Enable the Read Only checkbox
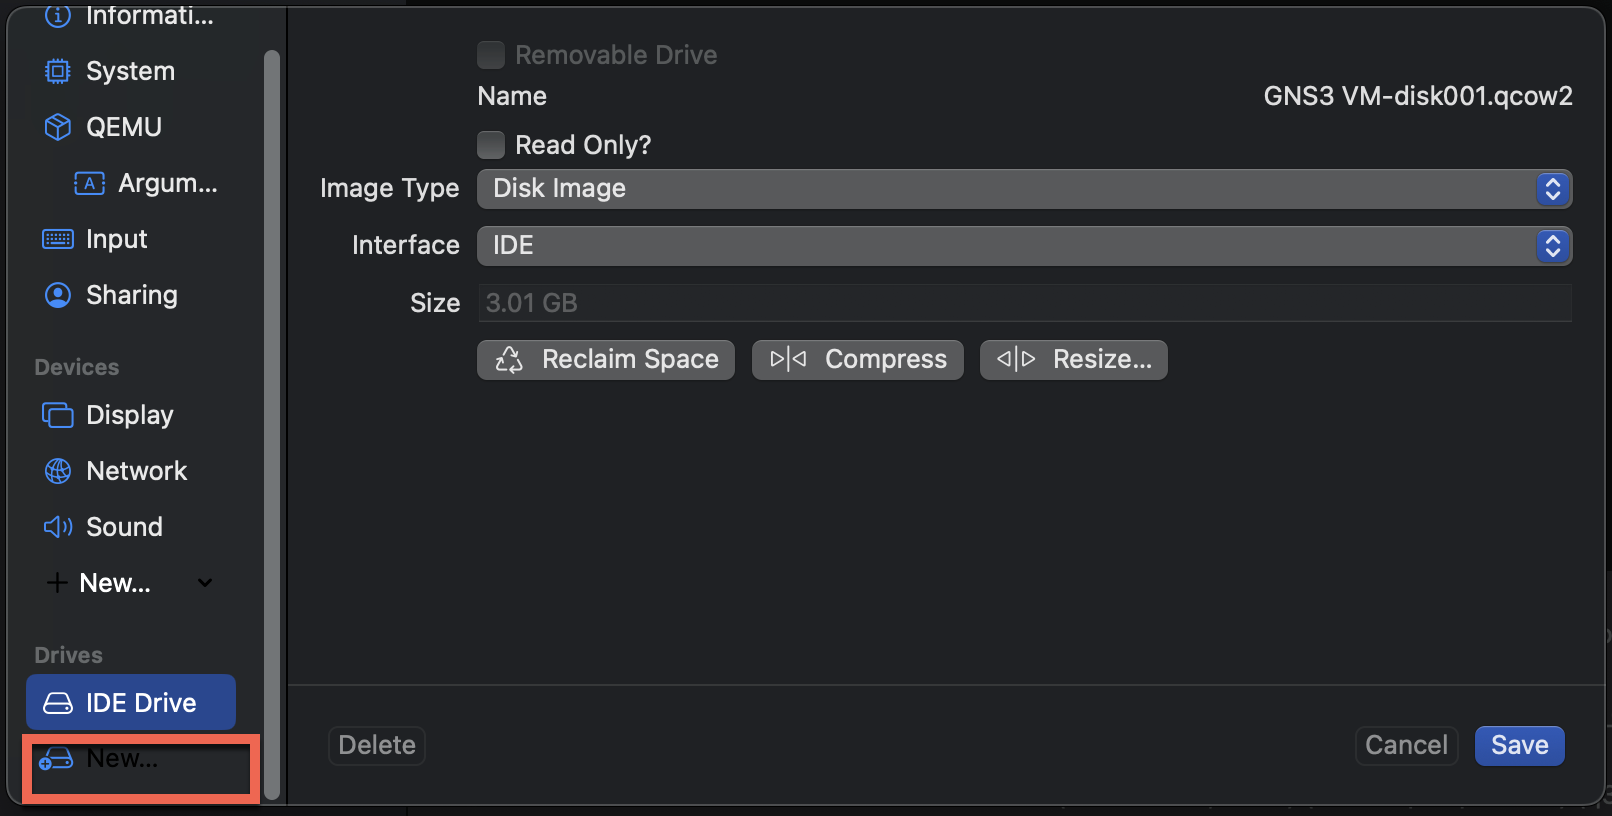The height and width of the screenshot is (816, 1612). coord(491,145)
